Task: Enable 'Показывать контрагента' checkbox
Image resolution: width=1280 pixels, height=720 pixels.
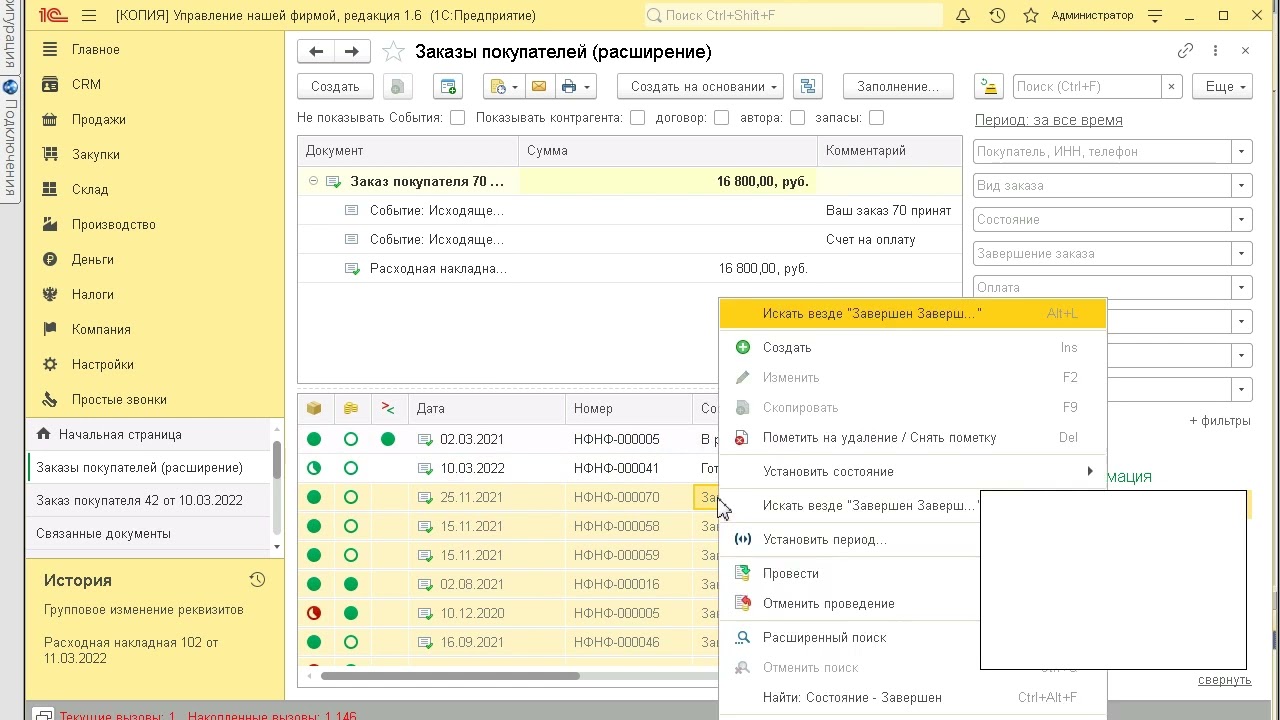Action: (x=638, y=118)
